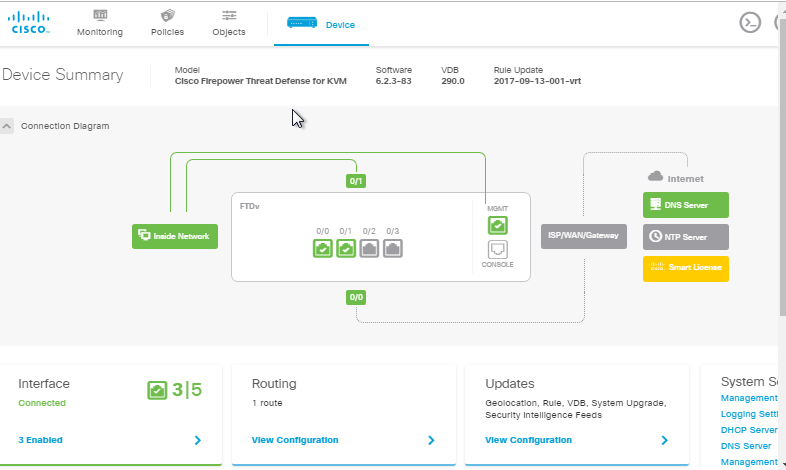786x470 pixels.
Task: Open the DNS Server system settings link
Action: click(746, 446)
